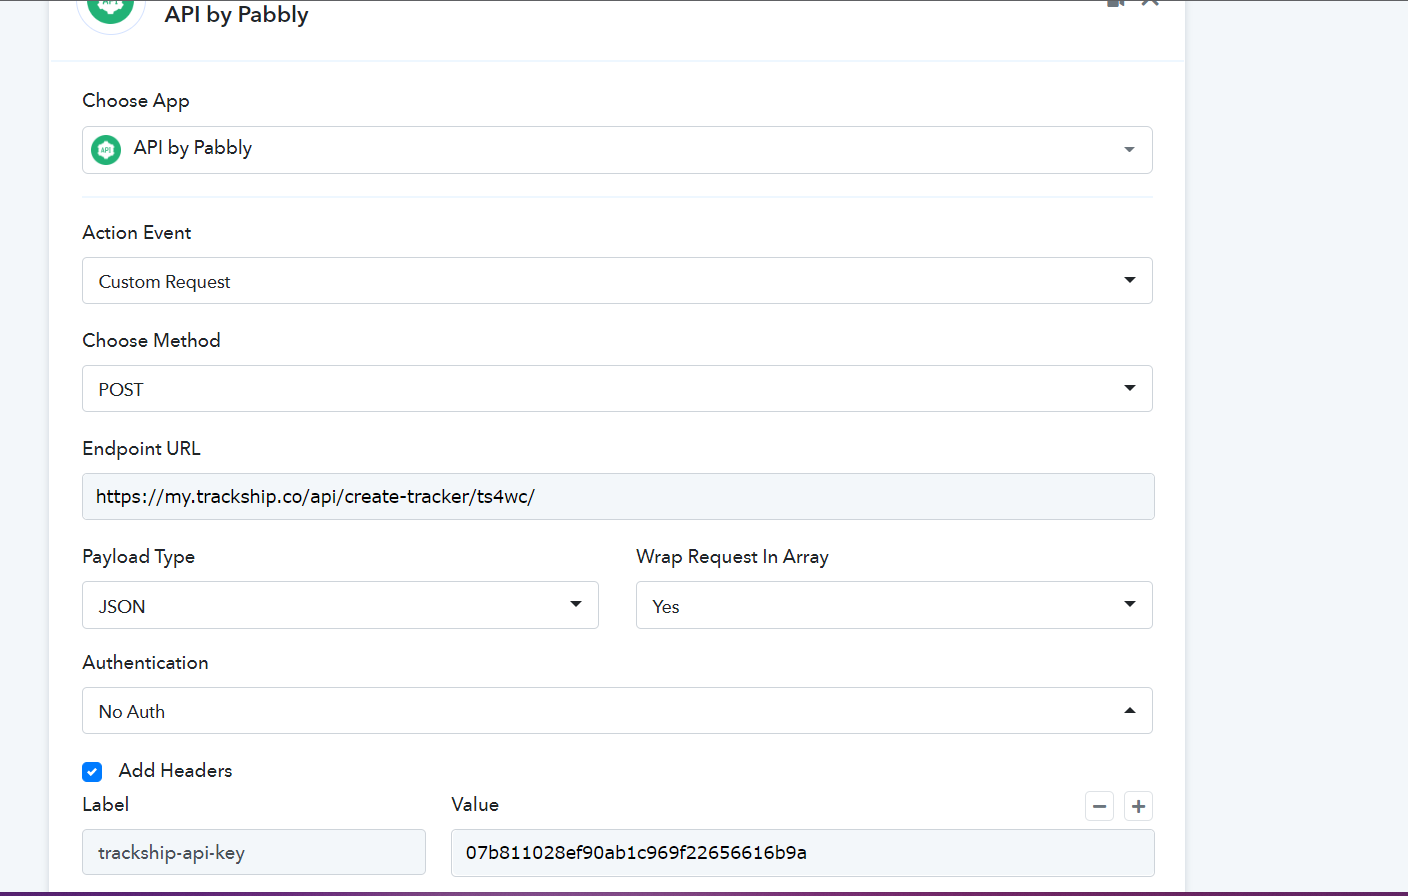Click into the Endpoint URL field

coord(618,497)
